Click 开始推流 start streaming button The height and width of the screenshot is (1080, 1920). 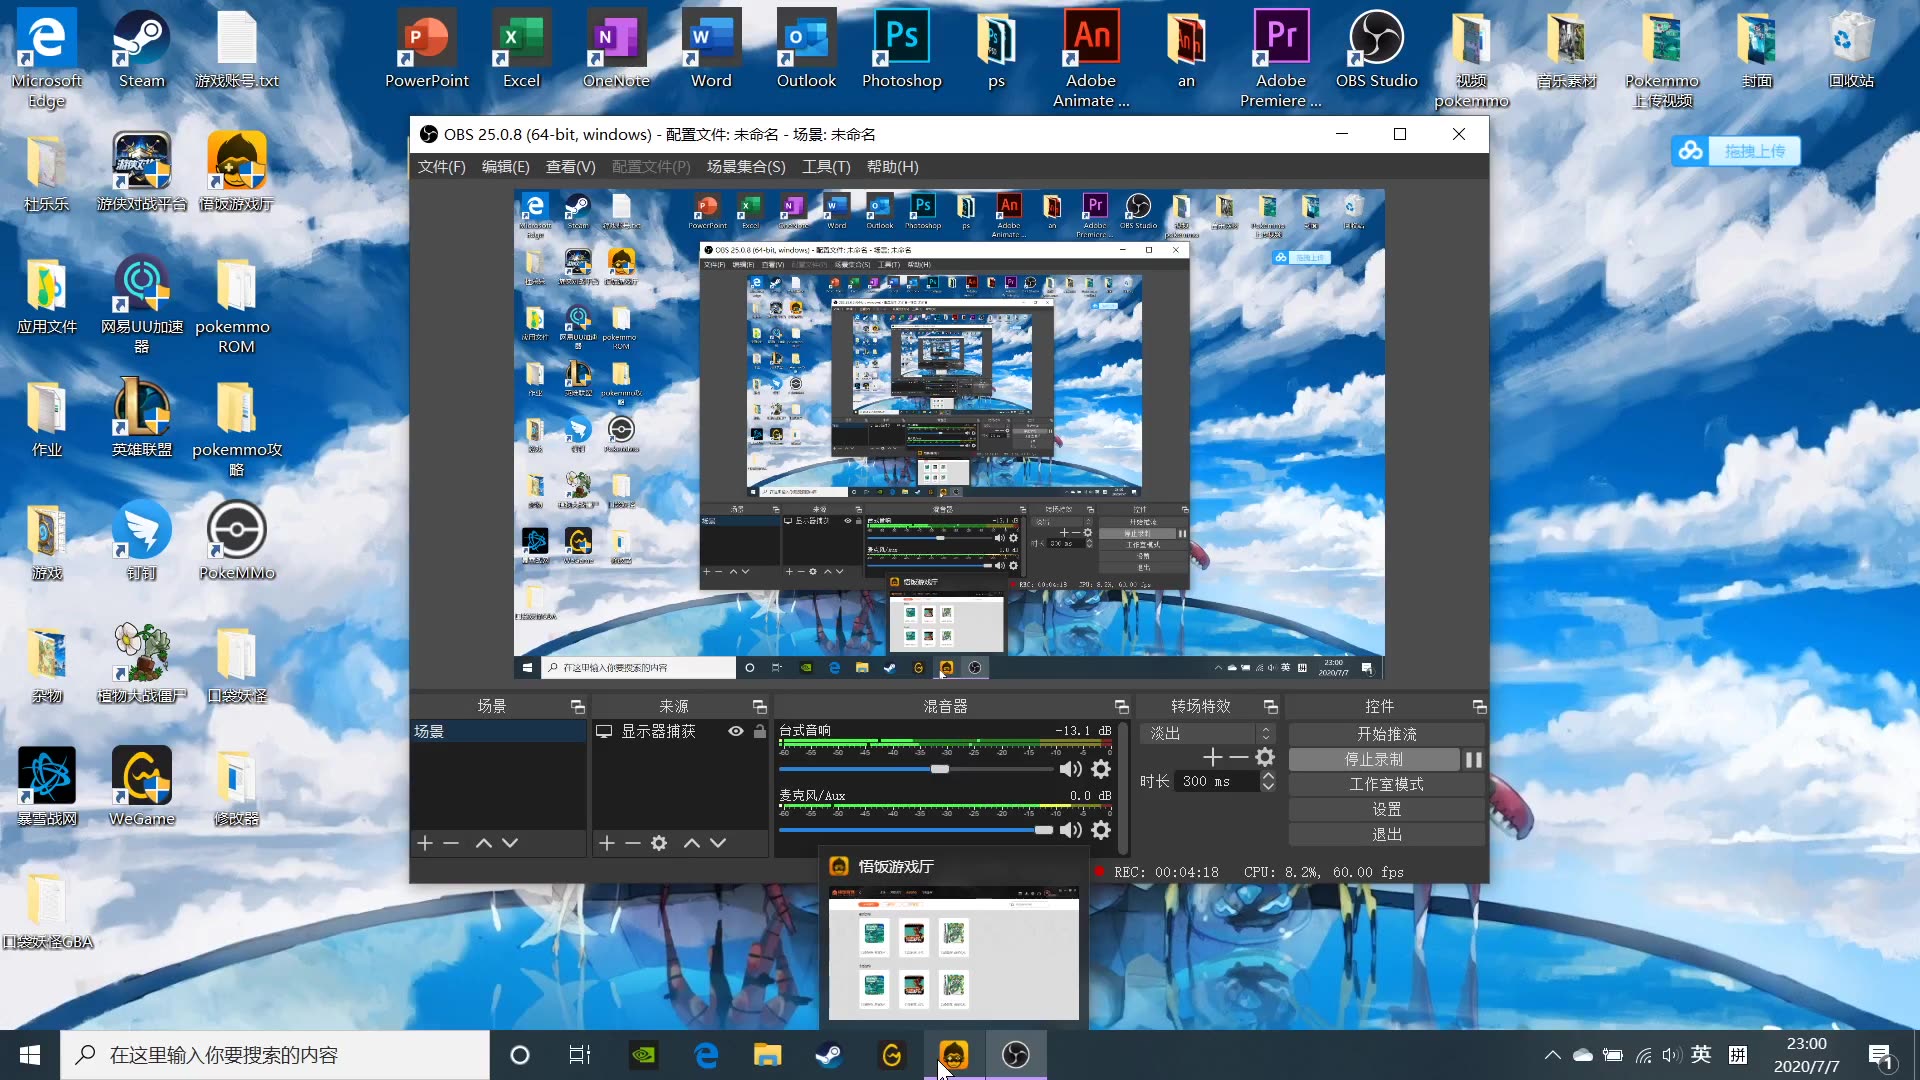point(1386,734)
